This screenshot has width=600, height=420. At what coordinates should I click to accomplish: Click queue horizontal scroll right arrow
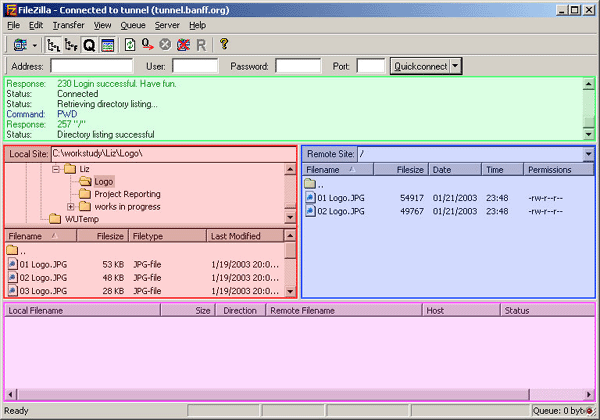tap(589, 394)
